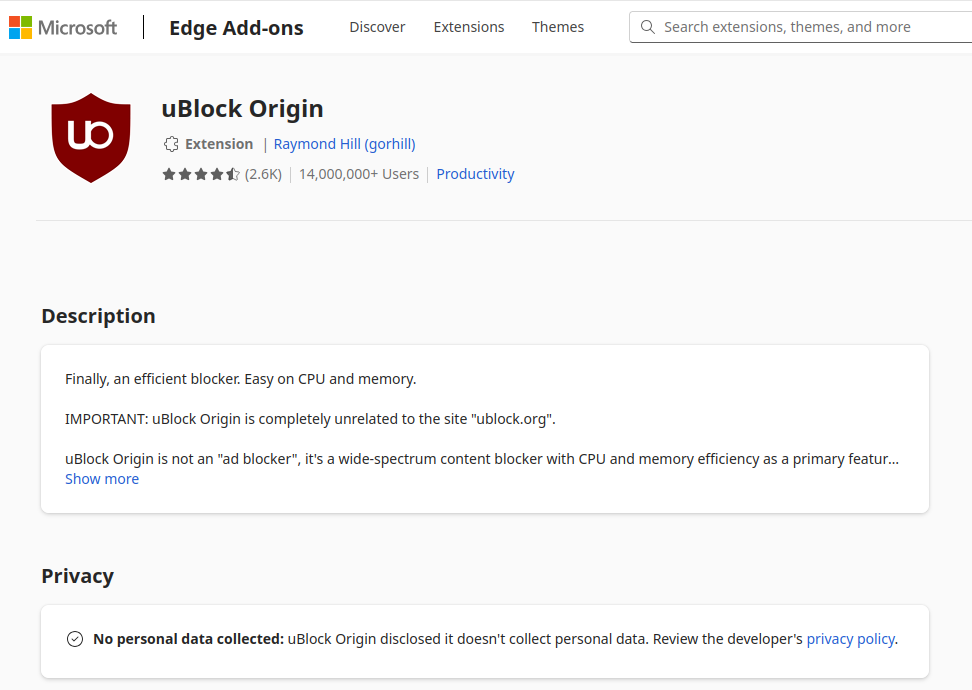Click the checkmark circle privacy icon

pyautogui.click(x=75, y=639)
